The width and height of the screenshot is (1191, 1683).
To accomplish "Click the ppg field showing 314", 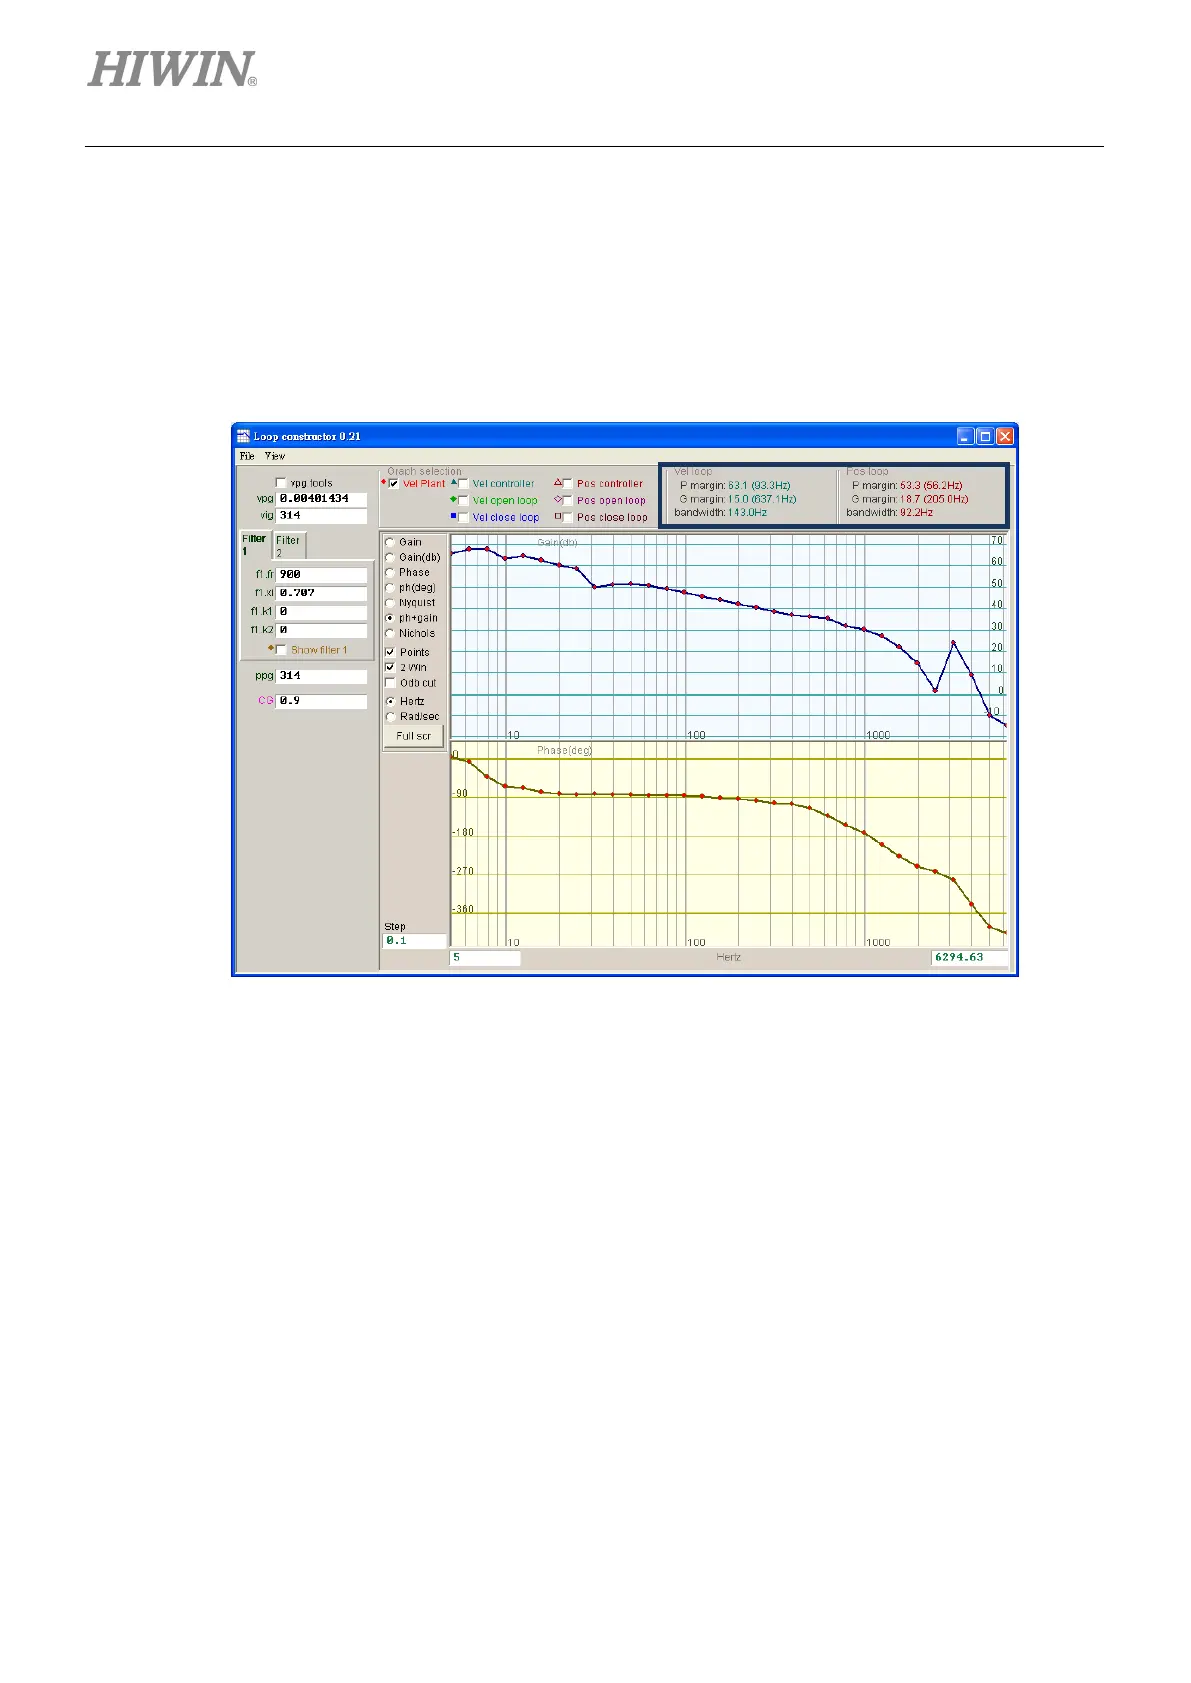I will pos(321,676).
